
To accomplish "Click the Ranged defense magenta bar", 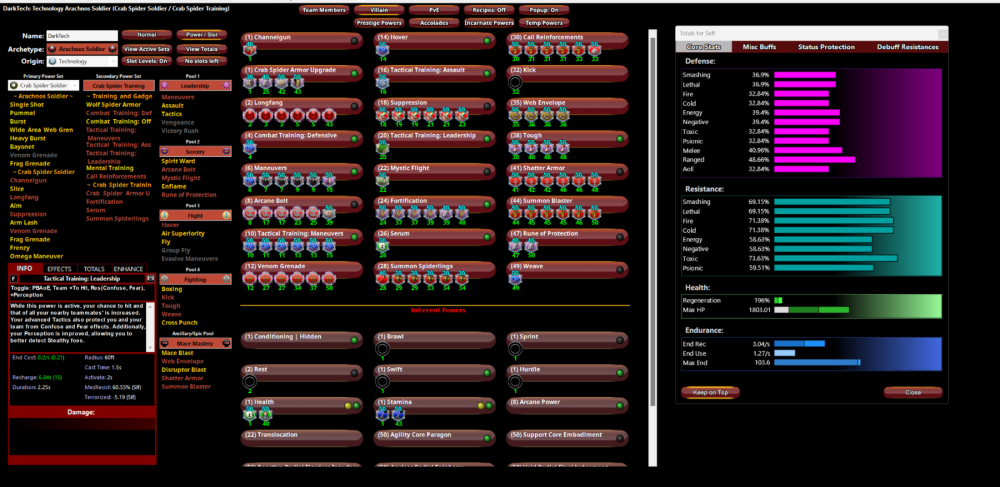I will coord(814,159).
